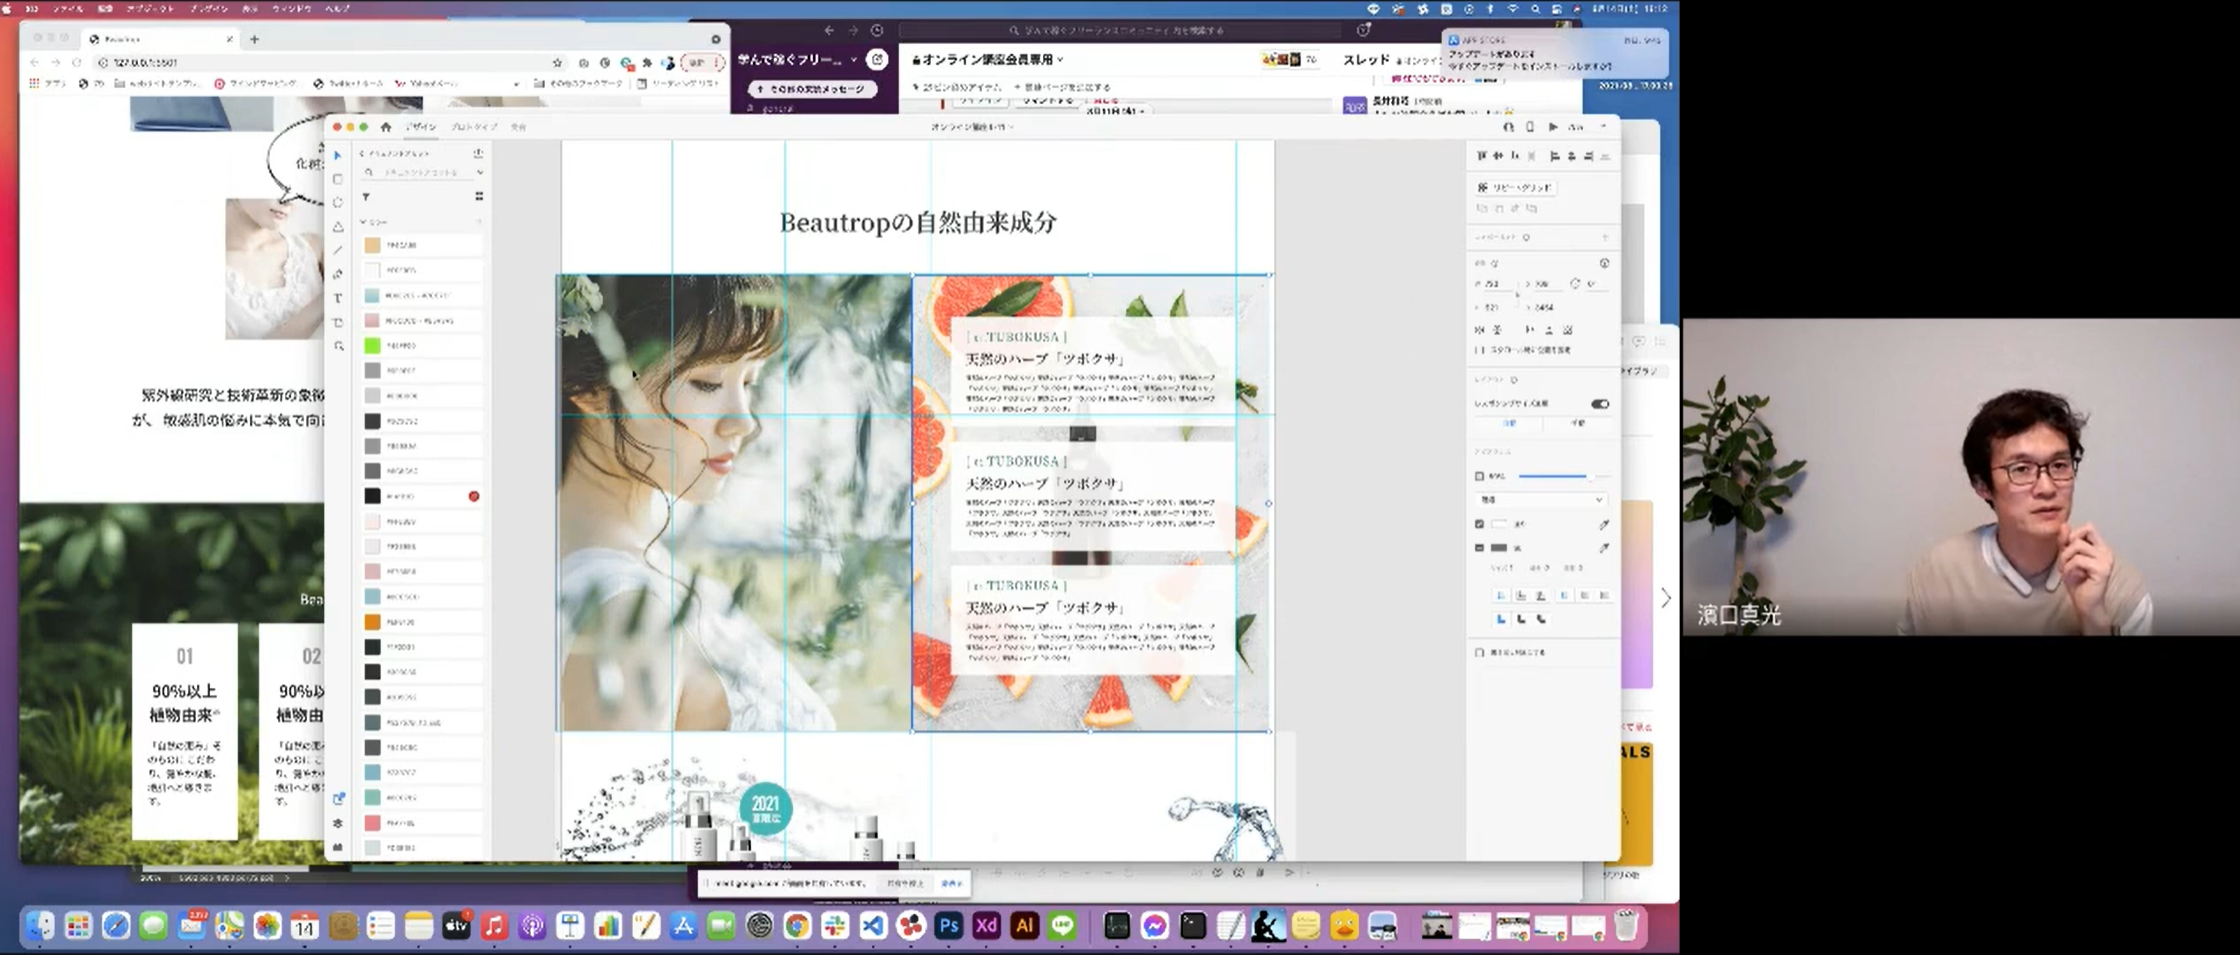The width and height of the screenshot is (2240, 955).
Task: Toggle the border checkbox
Action: [x=1480, y=548]
